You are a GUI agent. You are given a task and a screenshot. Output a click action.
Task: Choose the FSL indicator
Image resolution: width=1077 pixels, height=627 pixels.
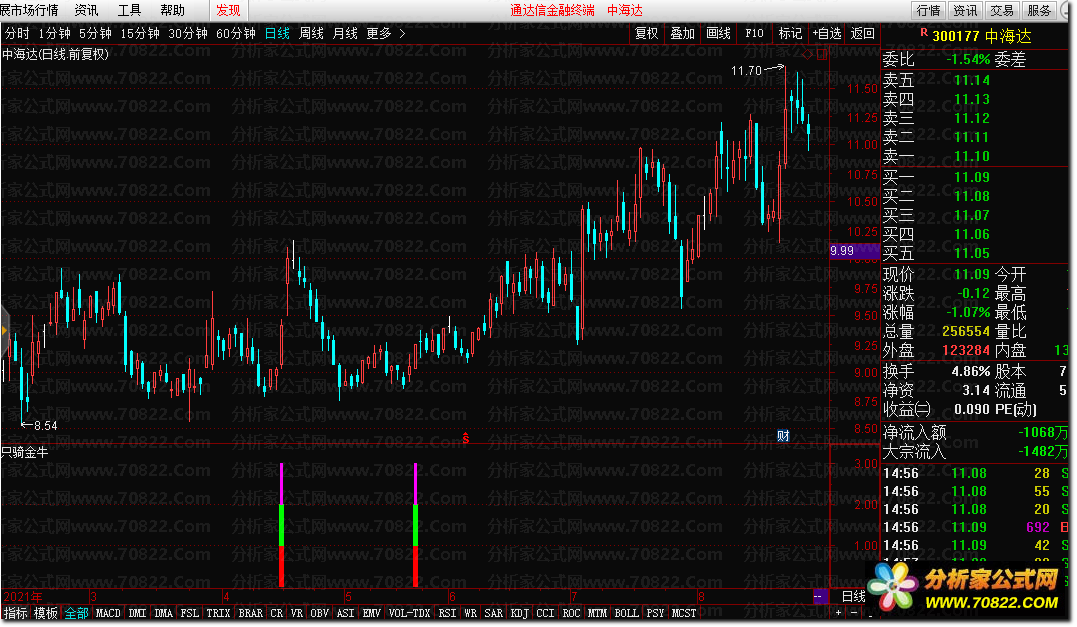190,613
